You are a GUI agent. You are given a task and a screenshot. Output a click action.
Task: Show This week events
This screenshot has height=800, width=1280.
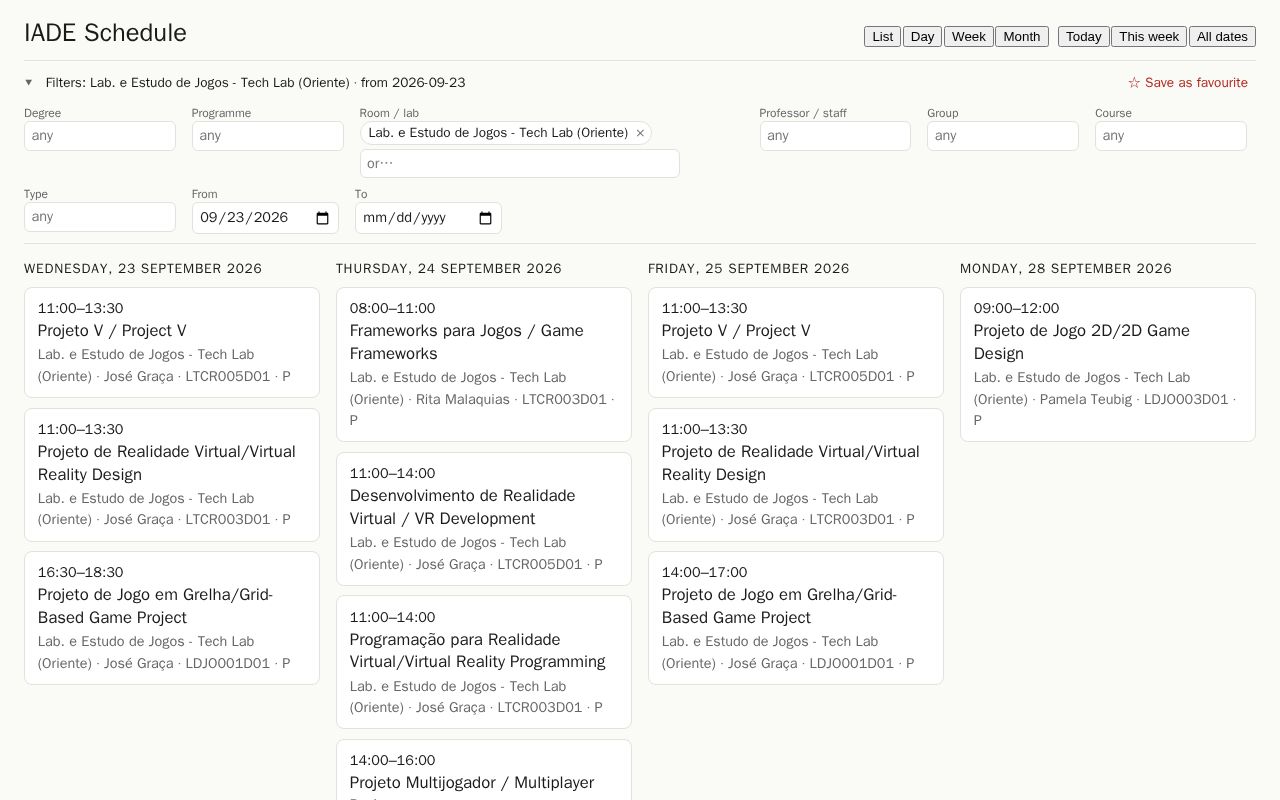click(x=1148, y=36)
